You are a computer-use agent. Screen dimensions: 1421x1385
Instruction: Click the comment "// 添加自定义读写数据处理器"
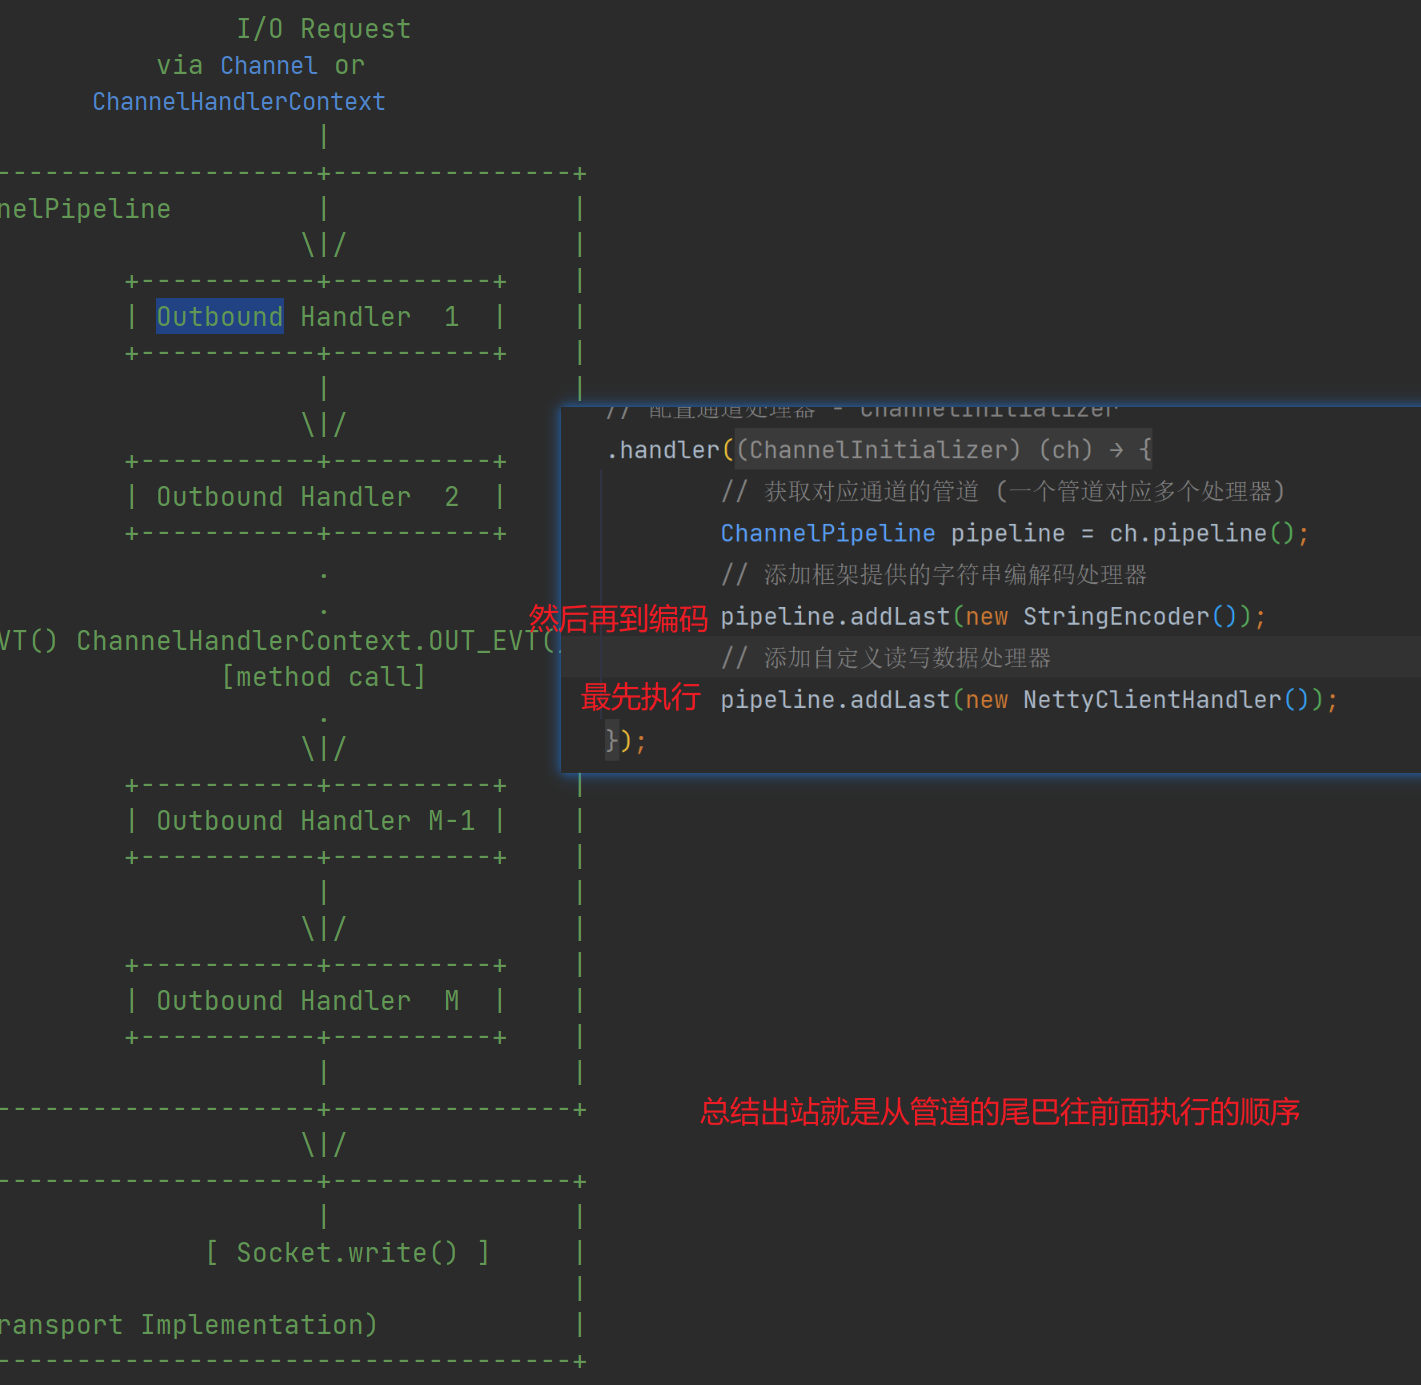[x=886, y=657]
